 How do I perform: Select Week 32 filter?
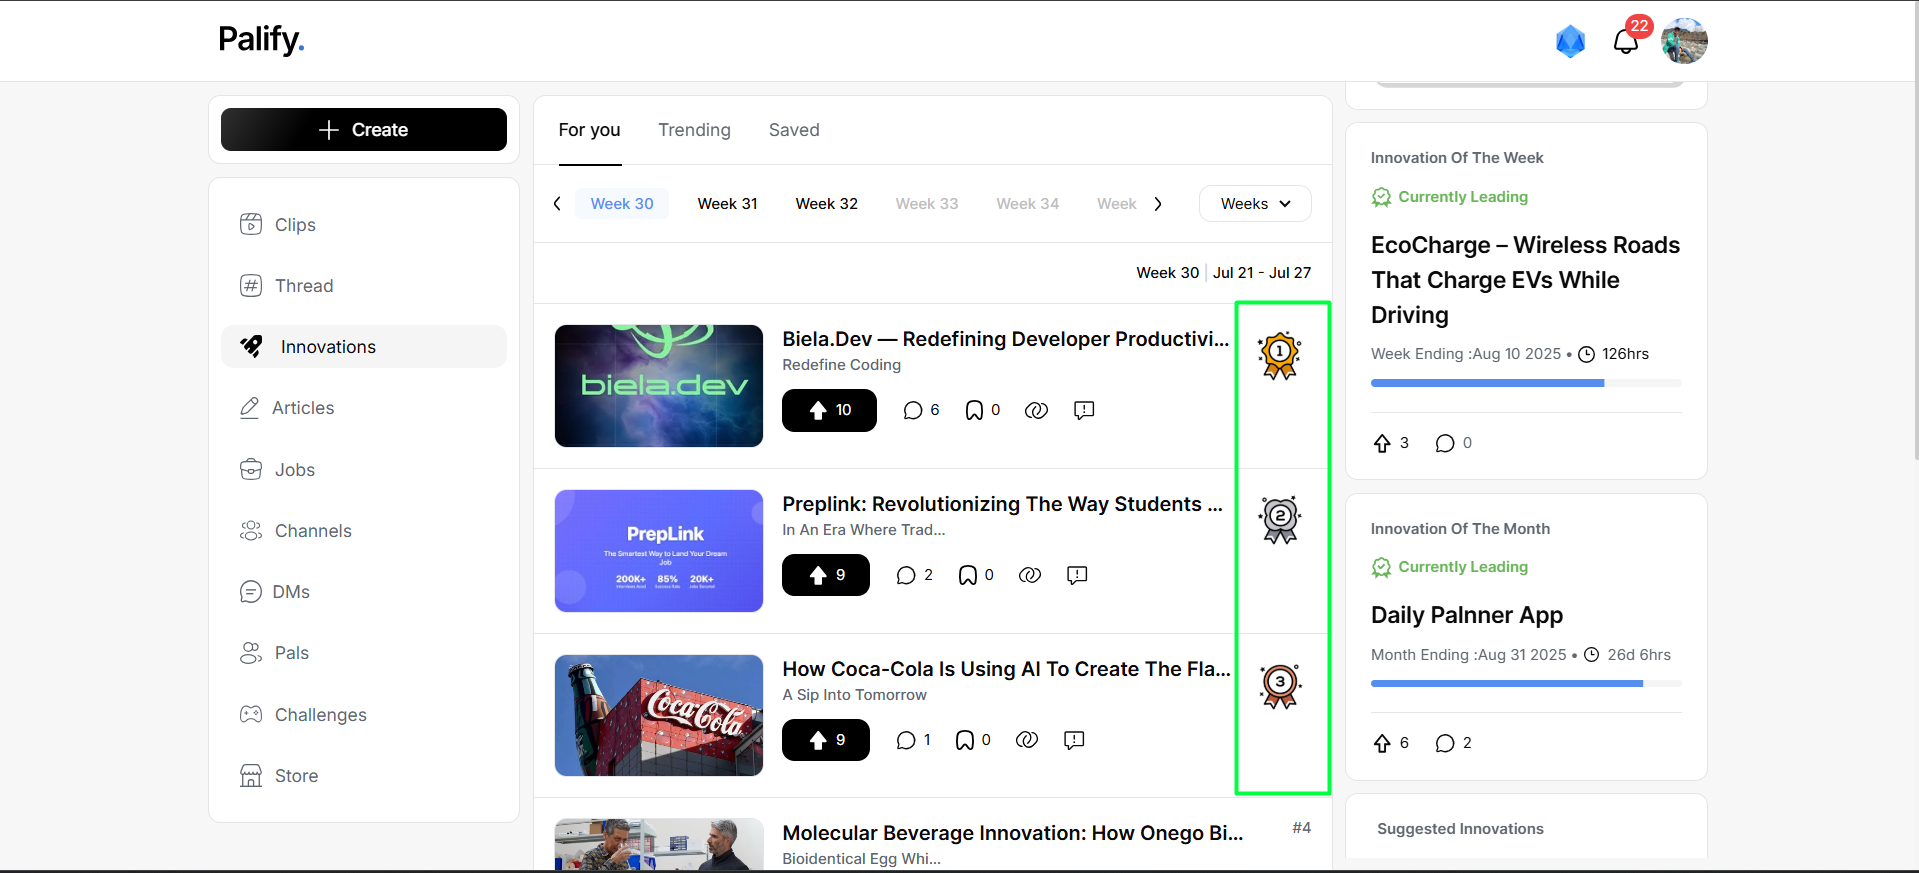(x=826, y=204)
